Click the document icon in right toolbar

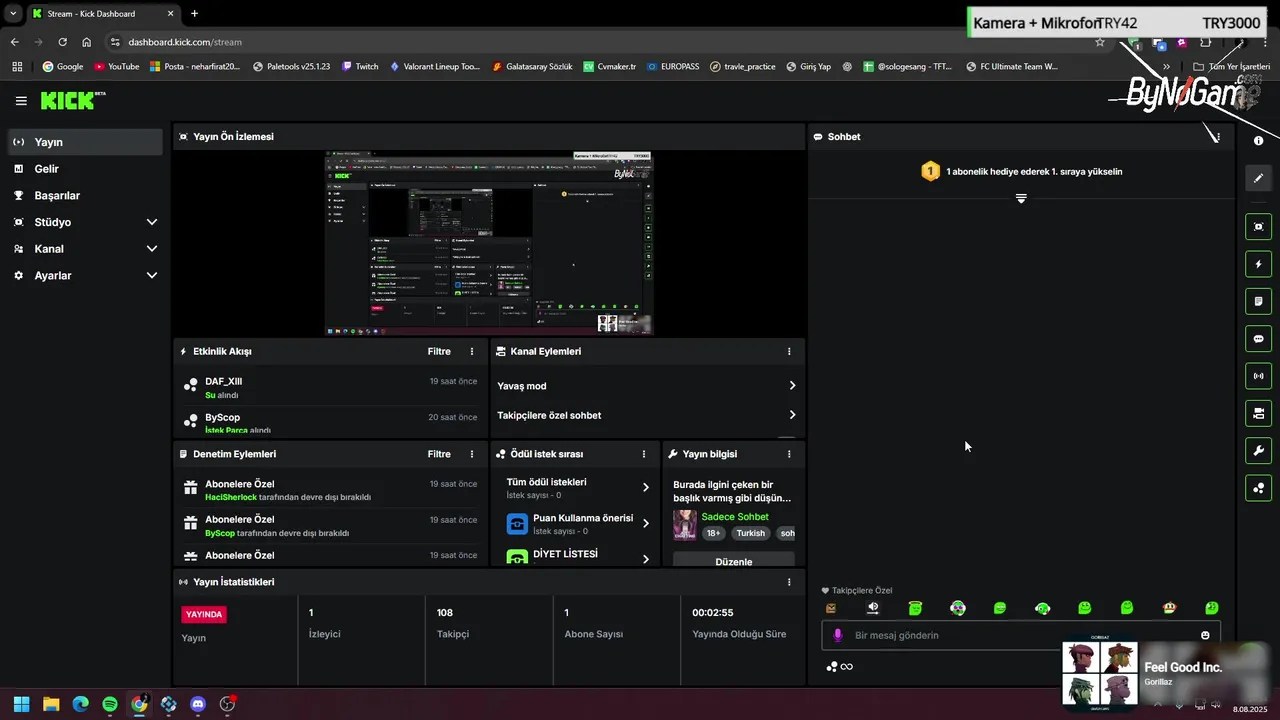[x=1258, y=301]
